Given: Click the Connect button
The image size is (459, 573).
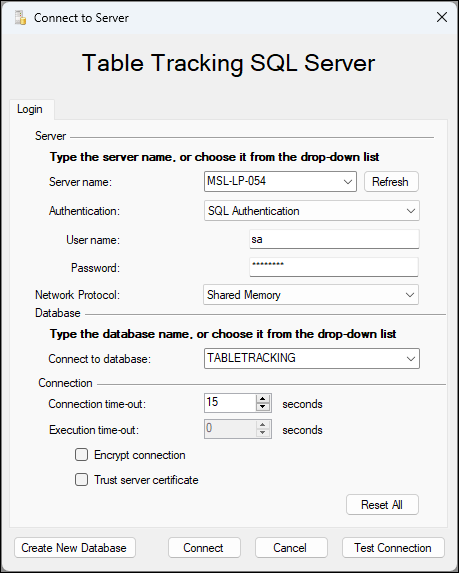Looking at the screenshot, I should 204,548.
